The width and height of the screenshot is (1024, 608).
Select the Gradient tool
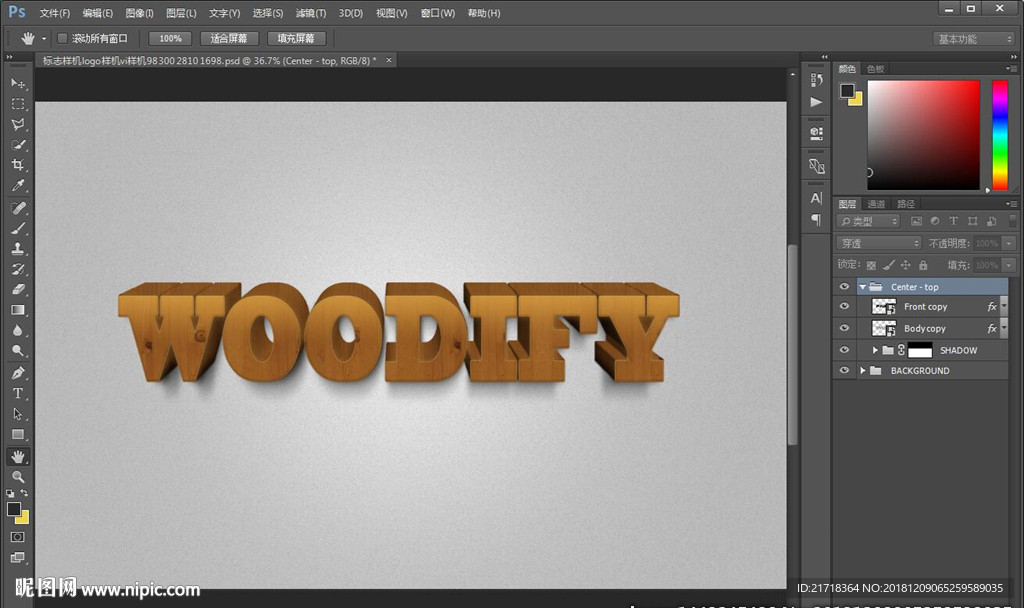(x=18, y=310)
